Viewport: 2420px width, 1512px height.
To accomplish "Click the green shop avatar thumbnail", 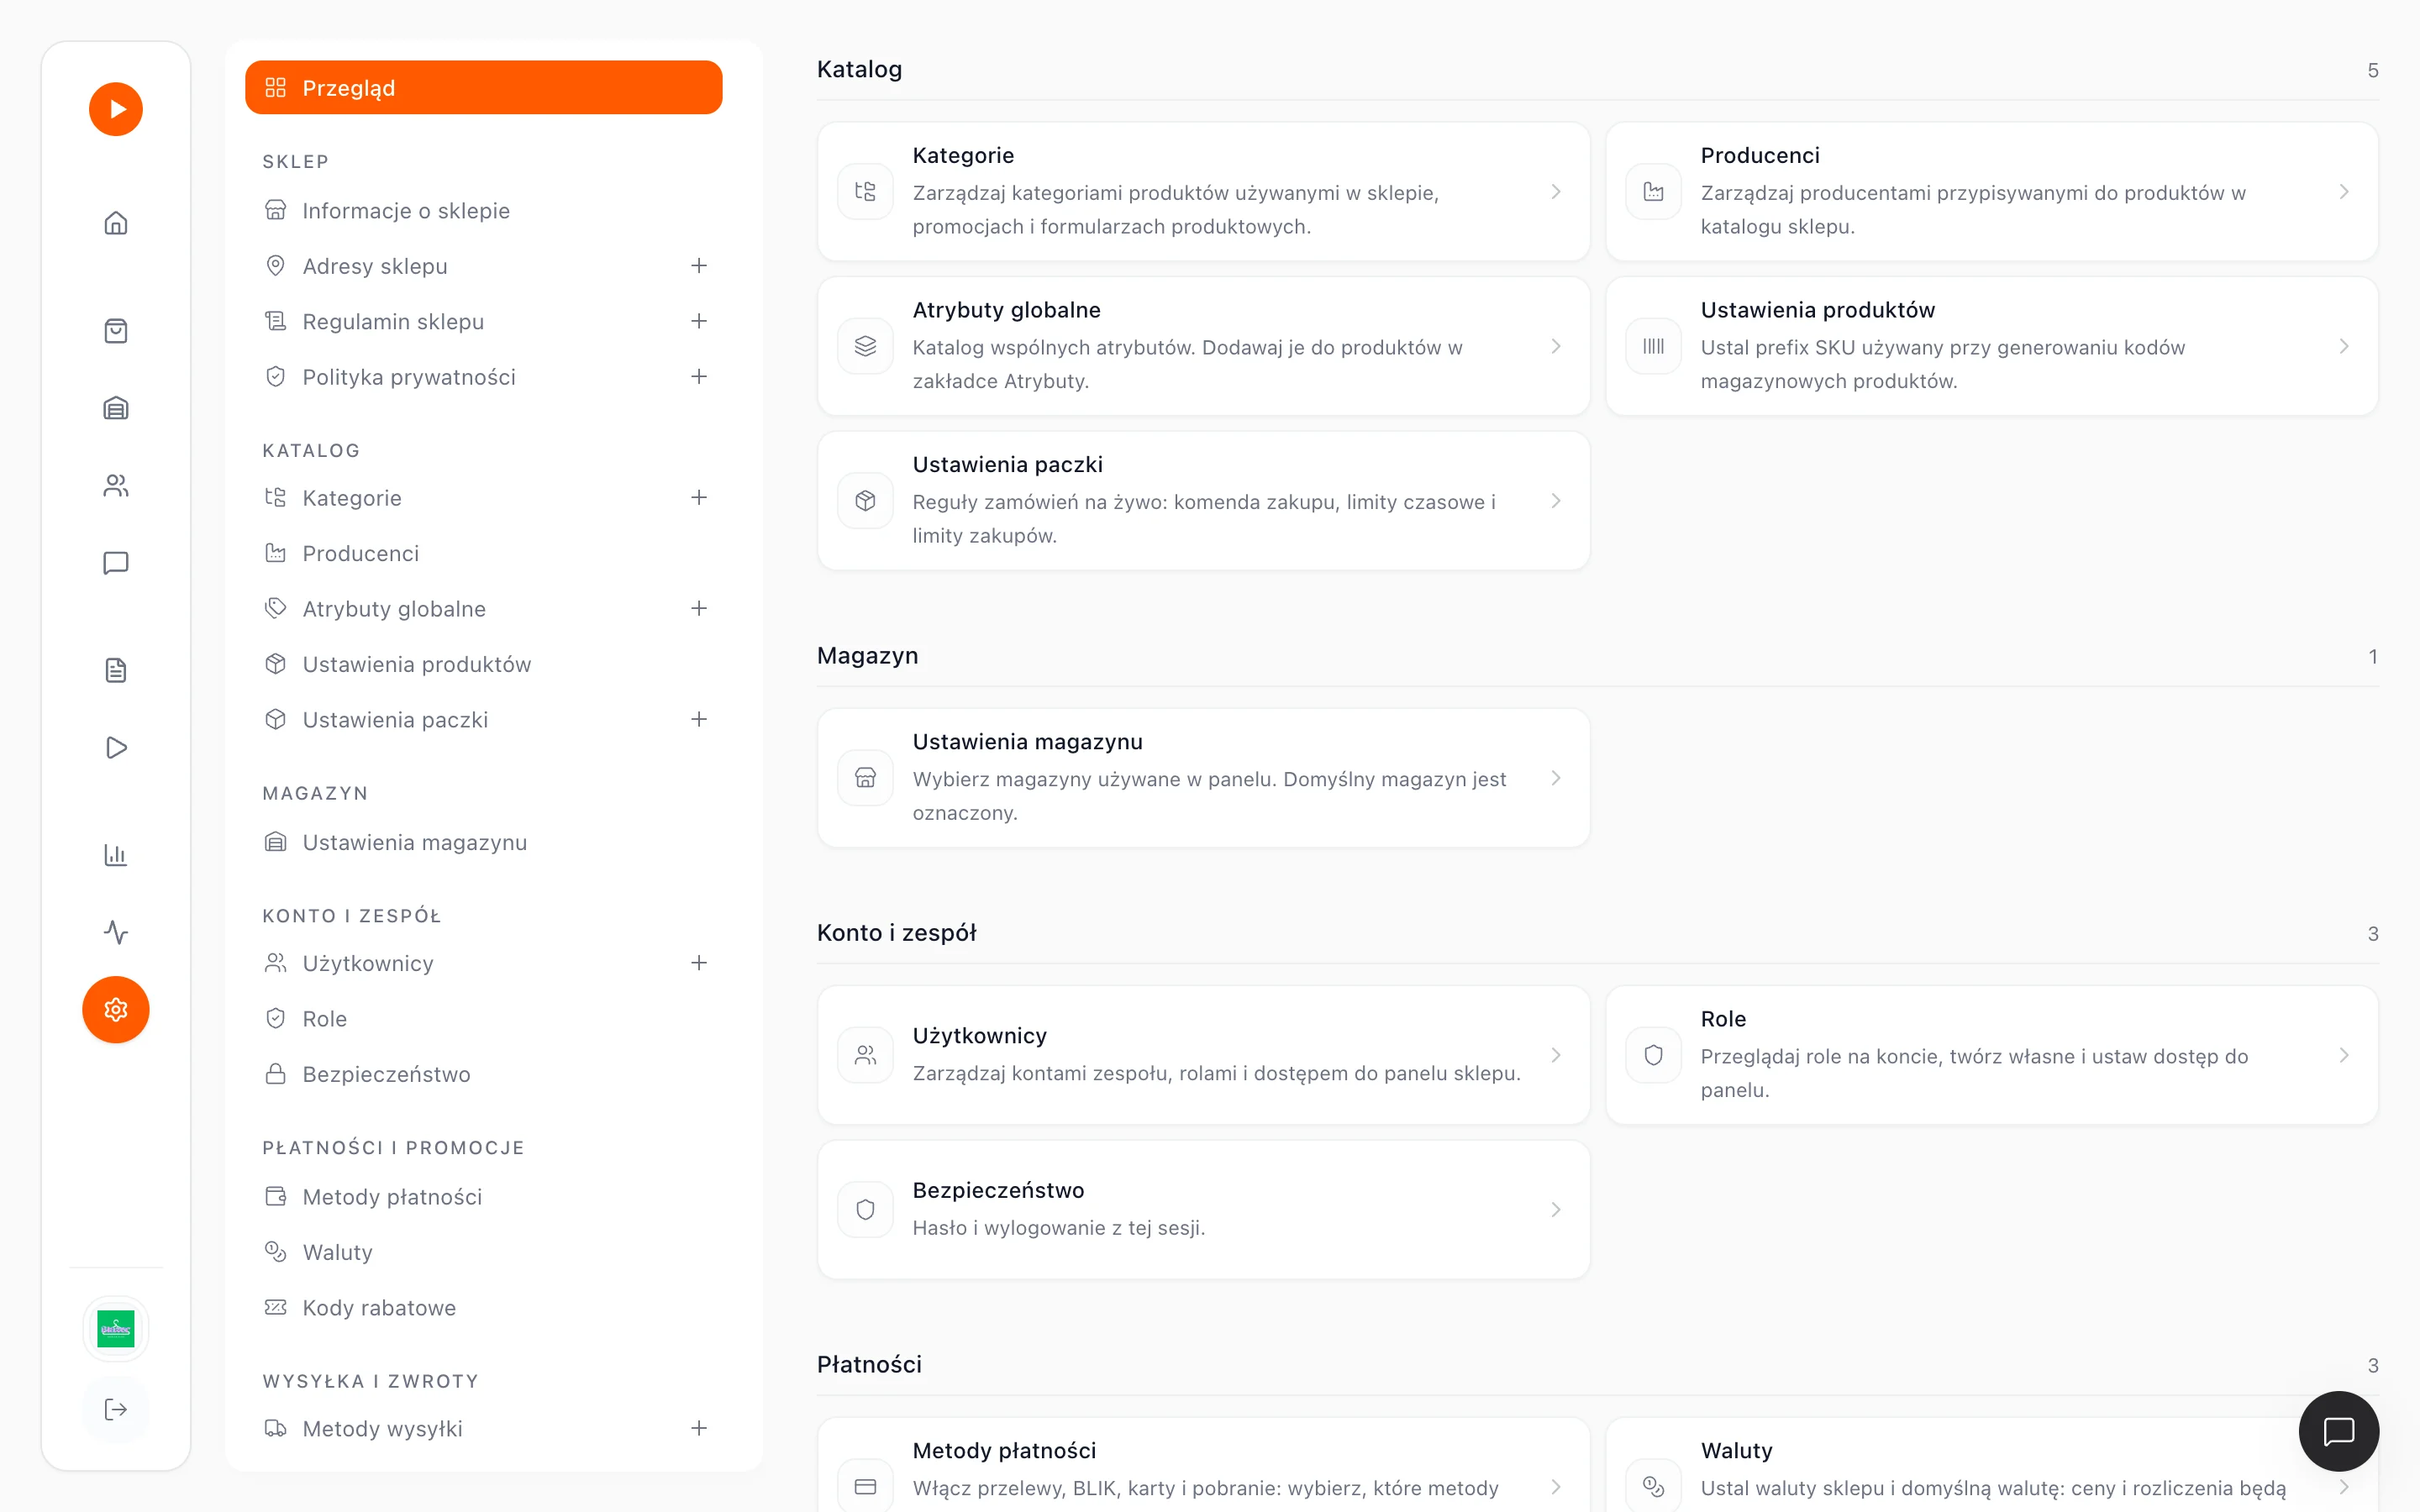I will [116, 1329].
